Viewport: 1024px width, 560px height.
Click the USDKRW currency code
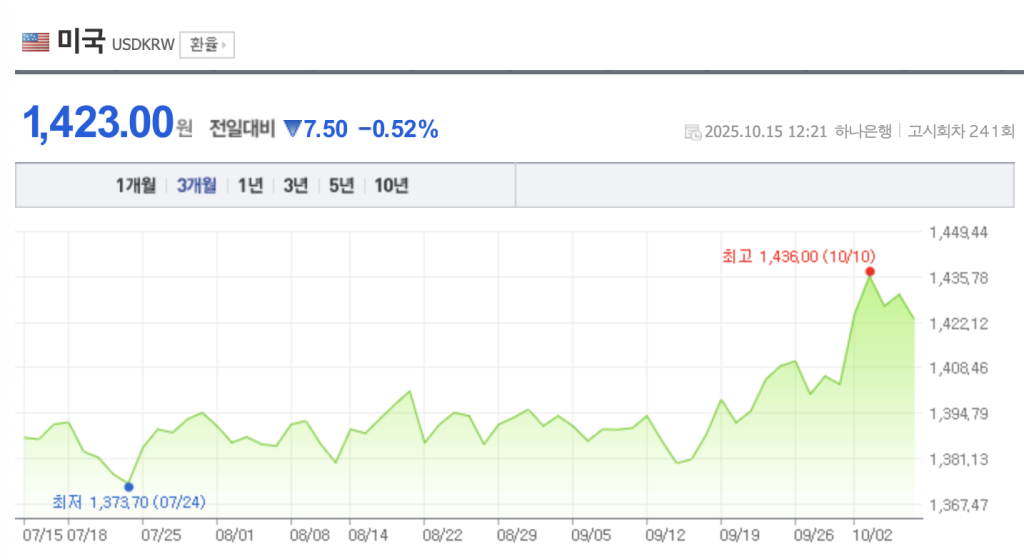[143, 45]
